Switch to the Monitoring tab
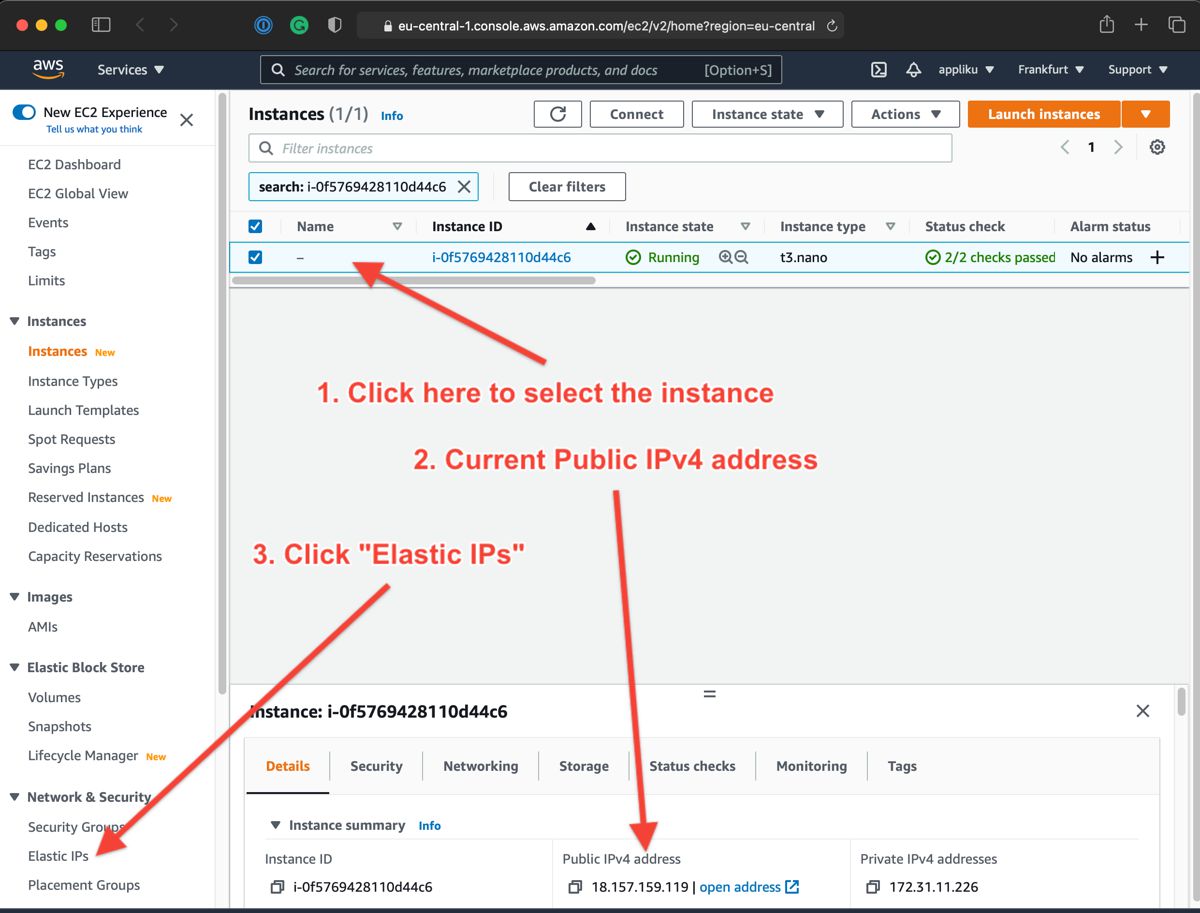Viewport: 1200px width, 913px height. click(x=812, y=766)
